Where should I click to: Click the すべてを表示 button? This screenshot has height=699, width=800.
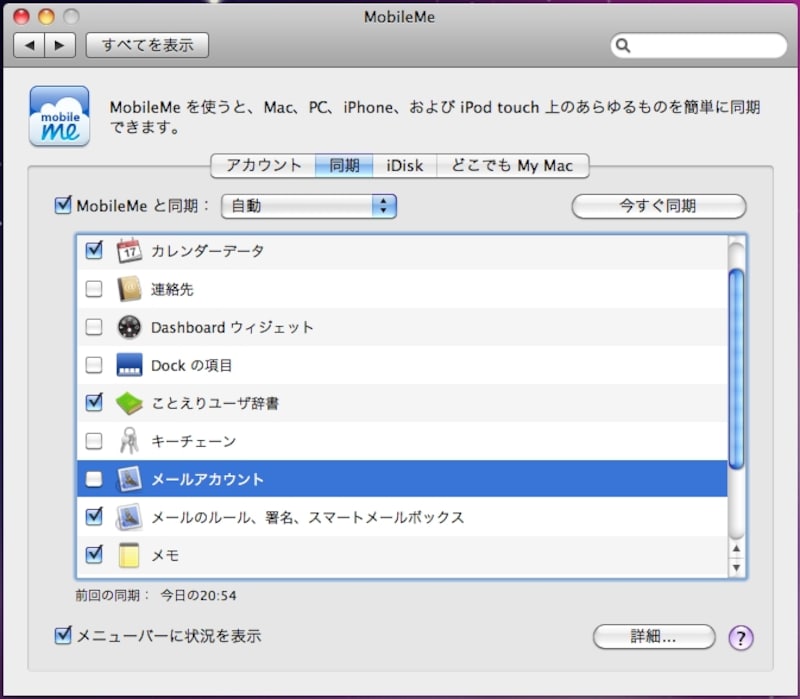click(147, 45)
